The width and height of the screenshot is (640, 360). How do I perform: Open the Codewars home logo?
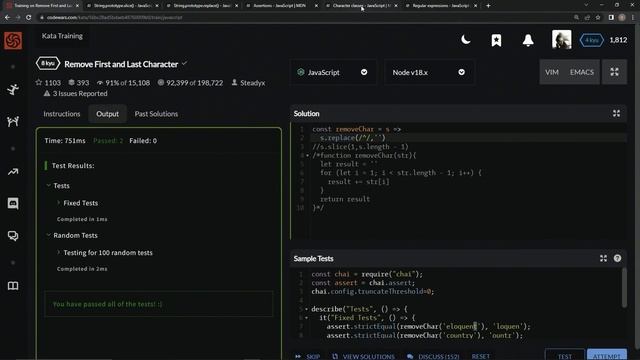(13, 40)
